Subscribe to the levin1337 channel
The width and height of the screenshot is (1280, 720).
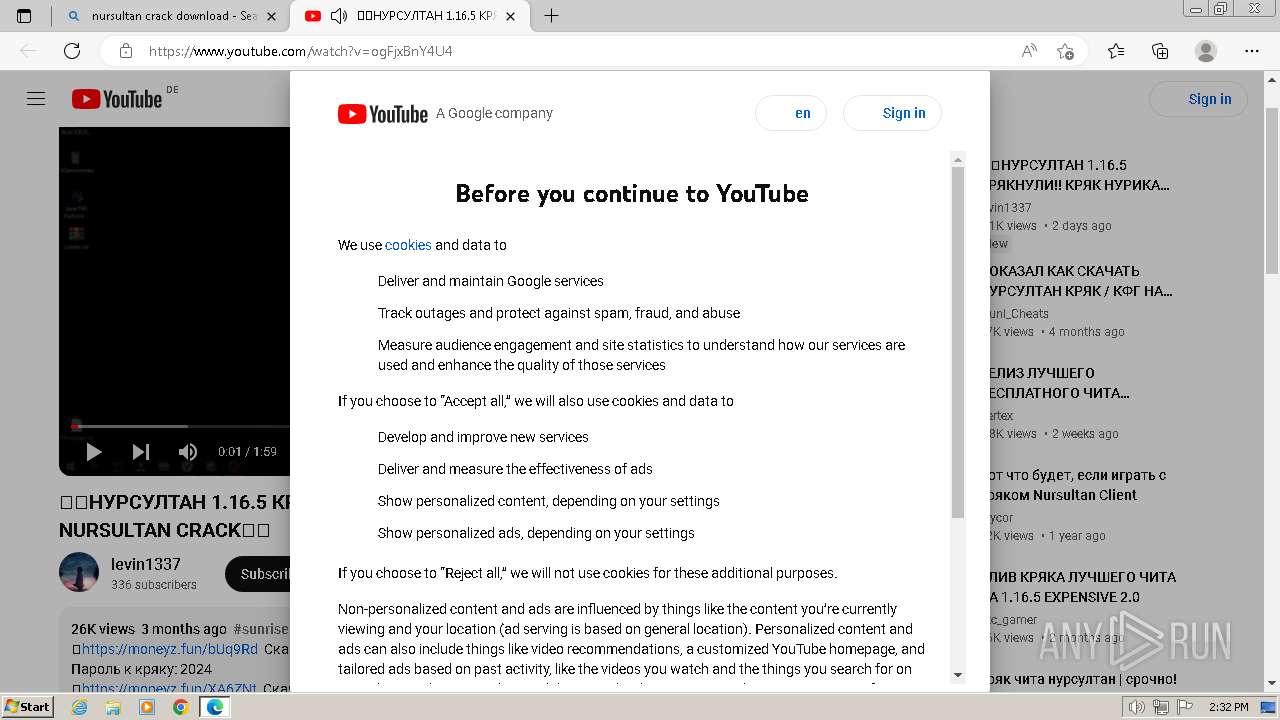coord(258,574)
